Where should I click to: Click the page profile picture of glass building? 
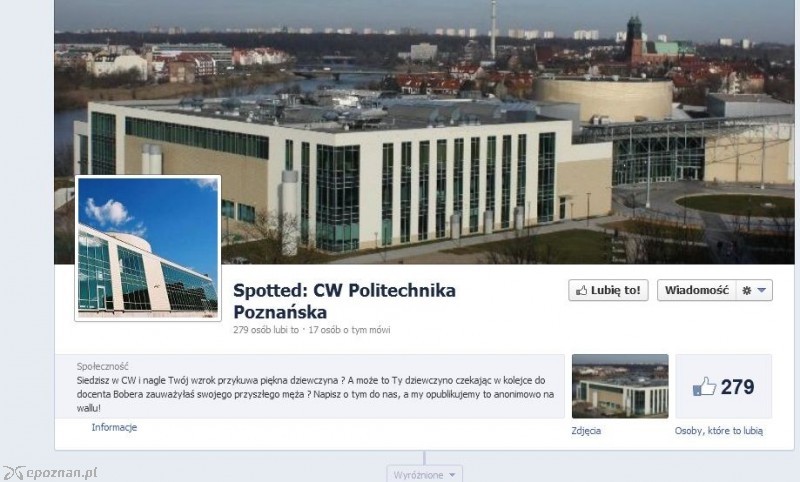148,248
